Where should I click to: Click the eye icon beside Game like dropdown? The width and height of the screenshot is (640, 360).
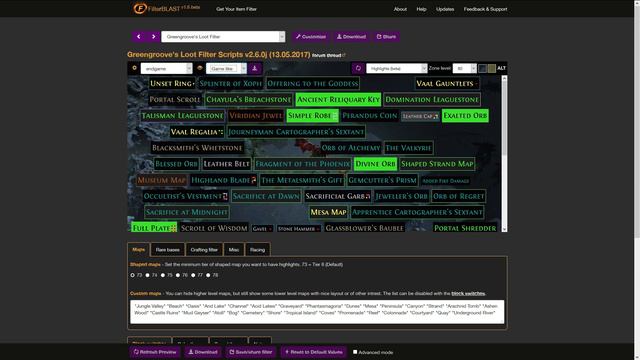coord(200,68)
